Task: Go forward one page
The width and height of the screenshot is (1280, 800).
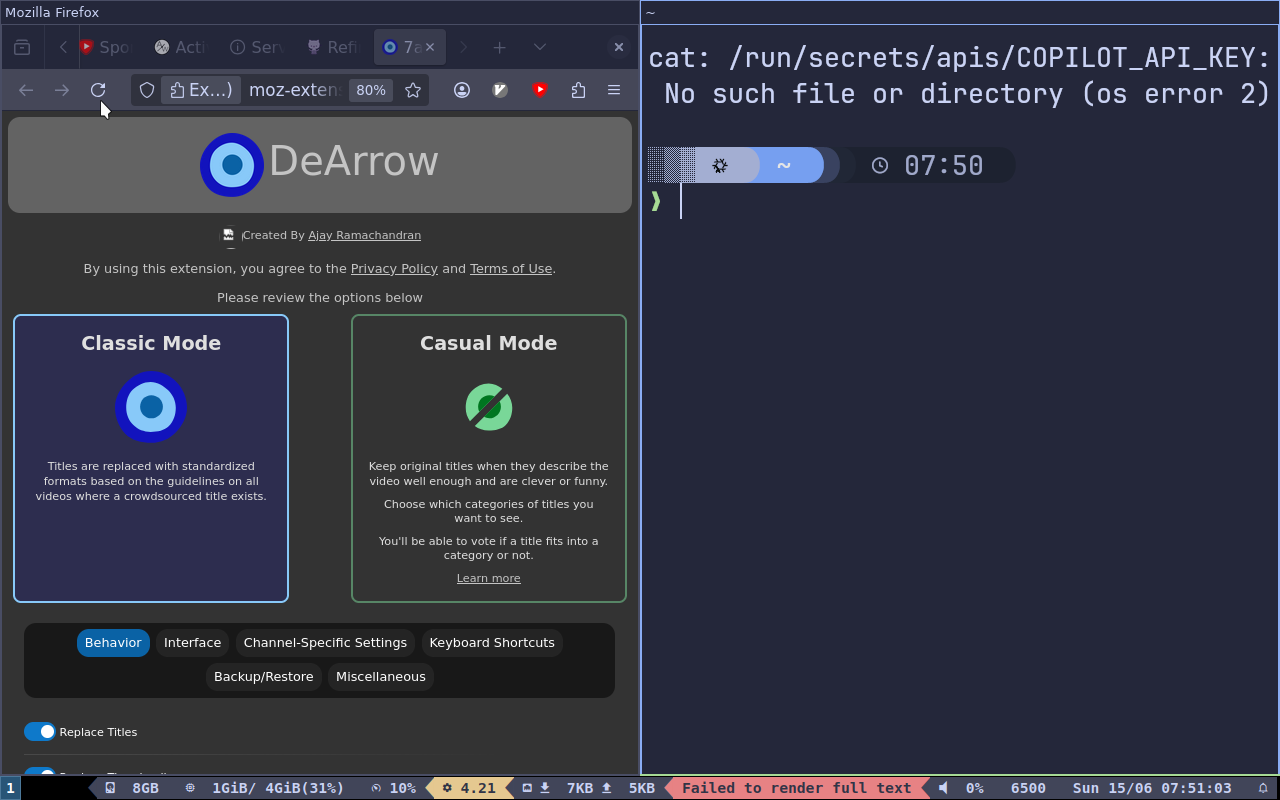Action: pos(62,90)
